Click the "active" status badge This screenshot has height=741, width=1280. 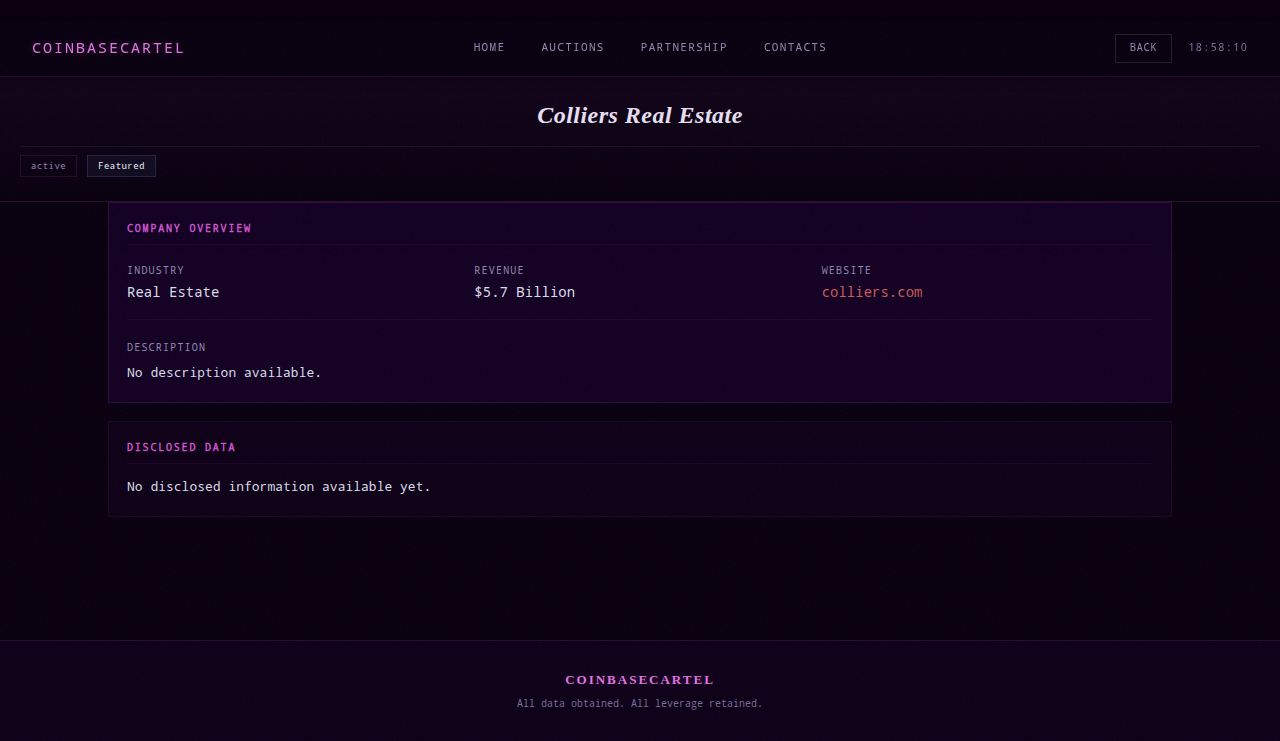[48, 166]
